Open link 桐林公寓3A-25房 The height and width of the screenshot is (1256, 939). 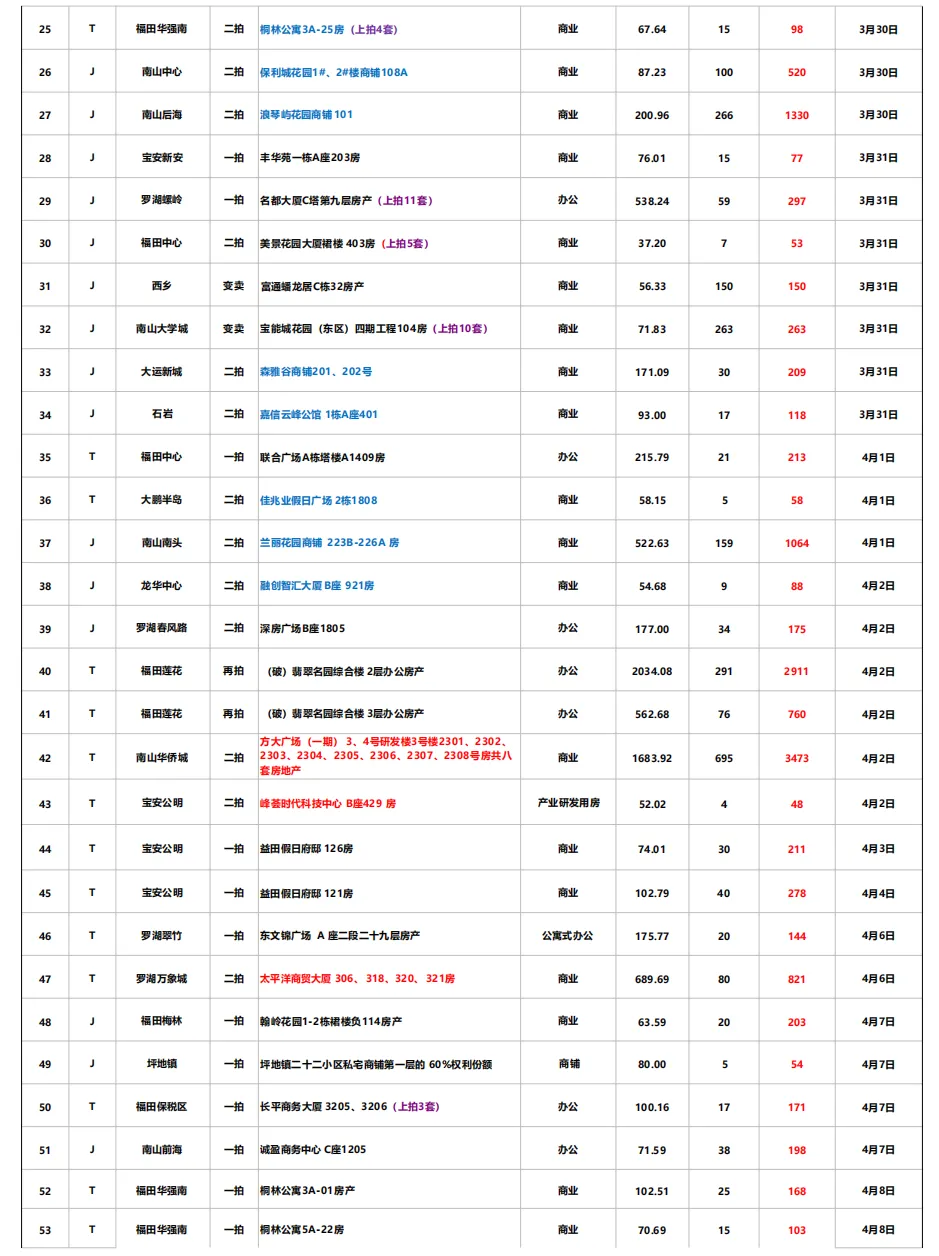(304, 29)
